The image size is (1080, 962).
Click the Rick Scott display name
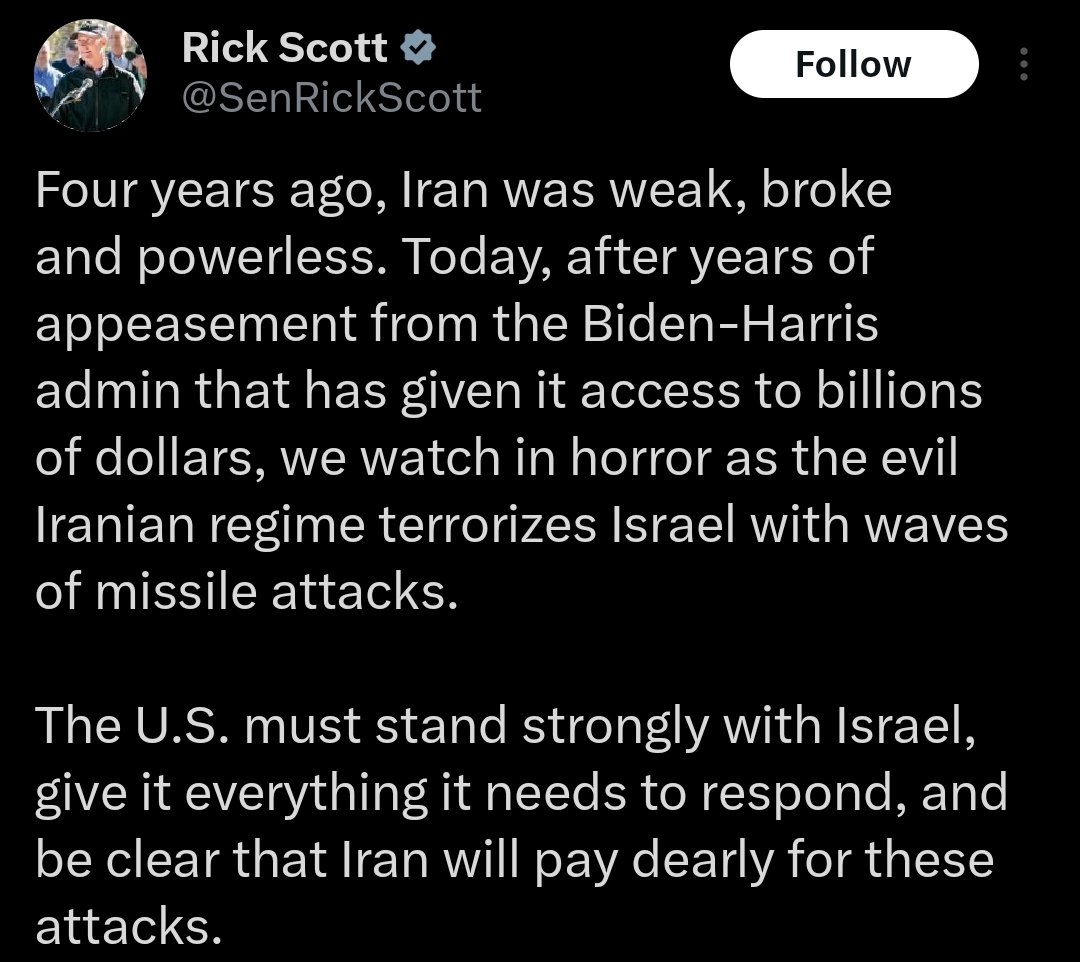(x=284, y=48)
